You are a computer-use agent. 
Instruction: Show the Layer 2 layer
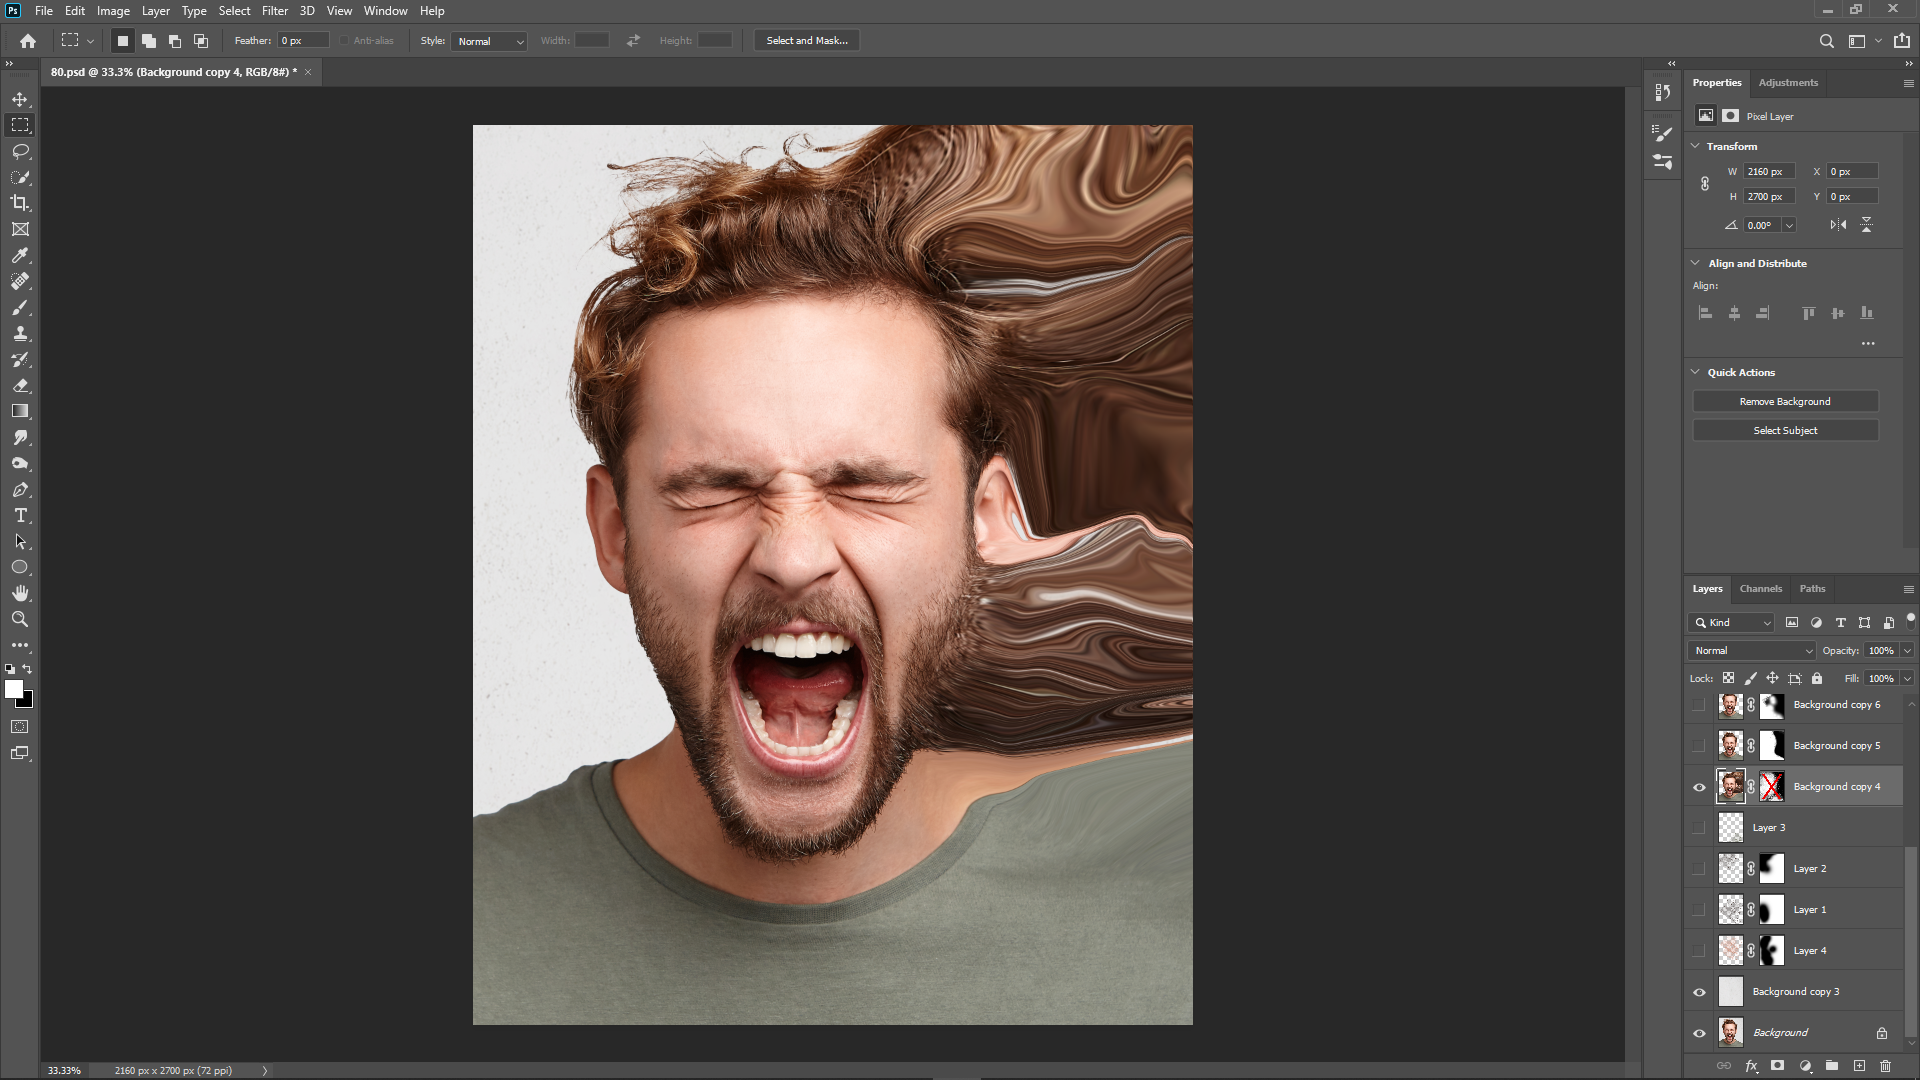1699,869
